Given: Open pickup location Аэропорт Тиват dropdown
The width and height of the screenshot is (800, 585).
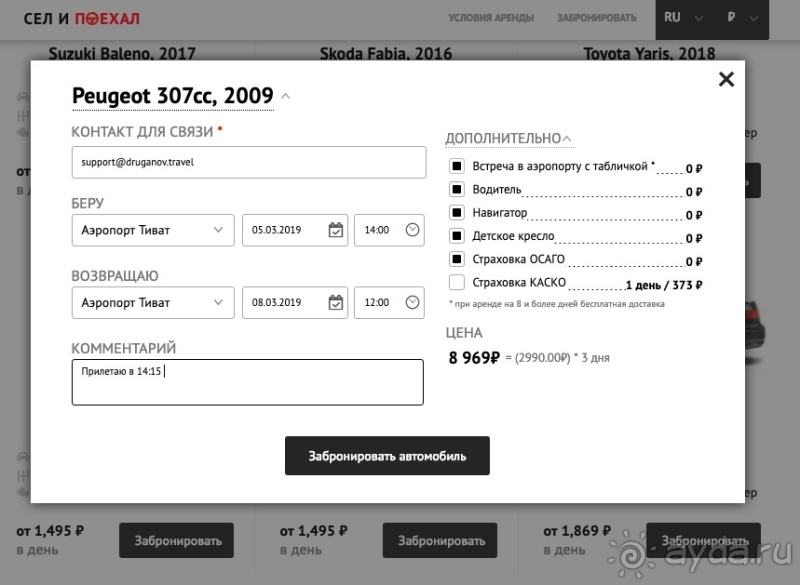Looking at the screenshot, I should [153, 230].
